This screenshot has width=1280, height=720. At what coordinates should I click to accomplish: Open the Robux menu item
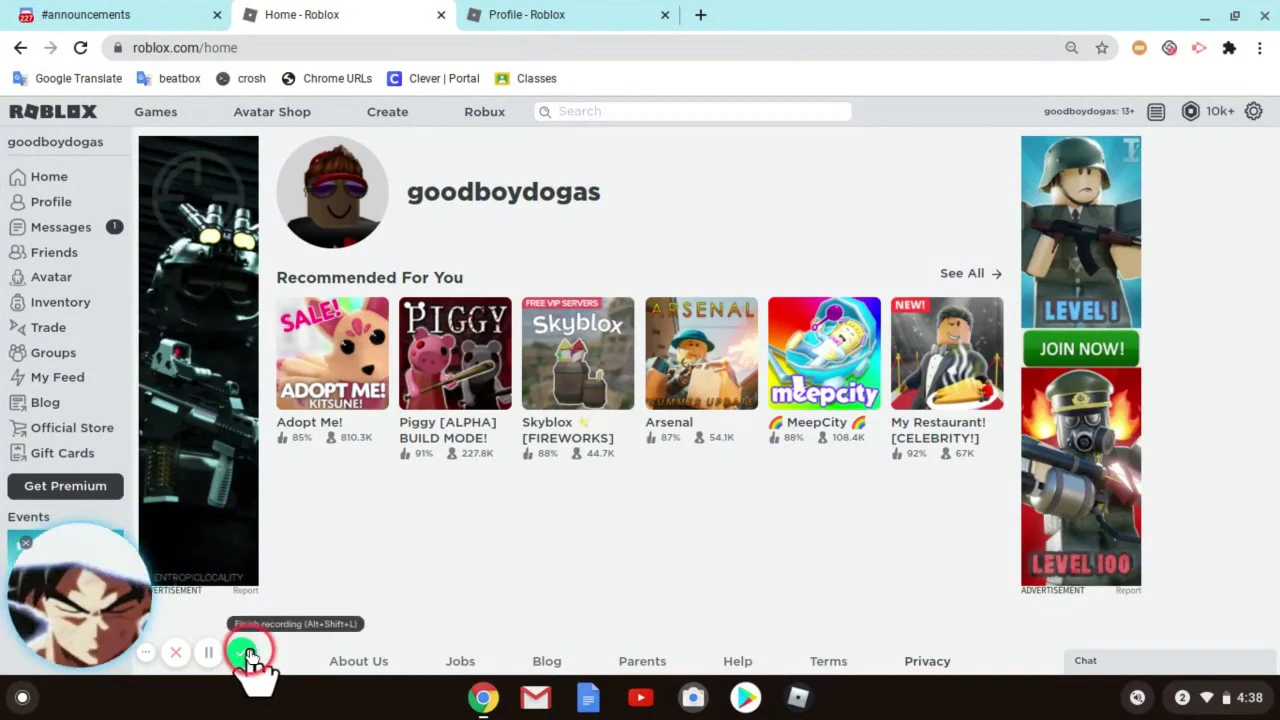pos(484,112)
